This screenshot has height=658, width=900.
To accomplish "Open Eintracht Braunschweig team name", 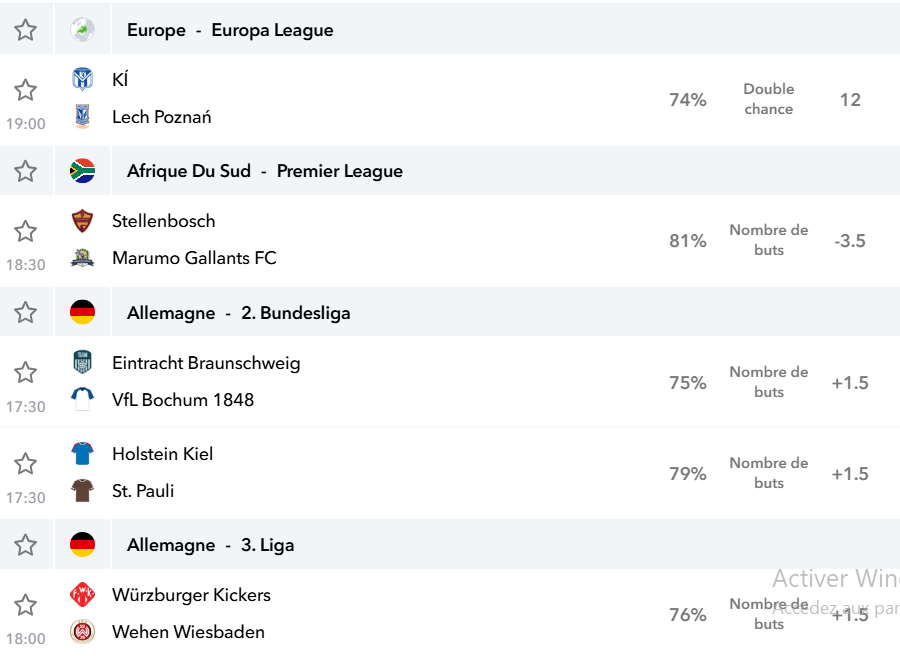I will click(206, 363).
